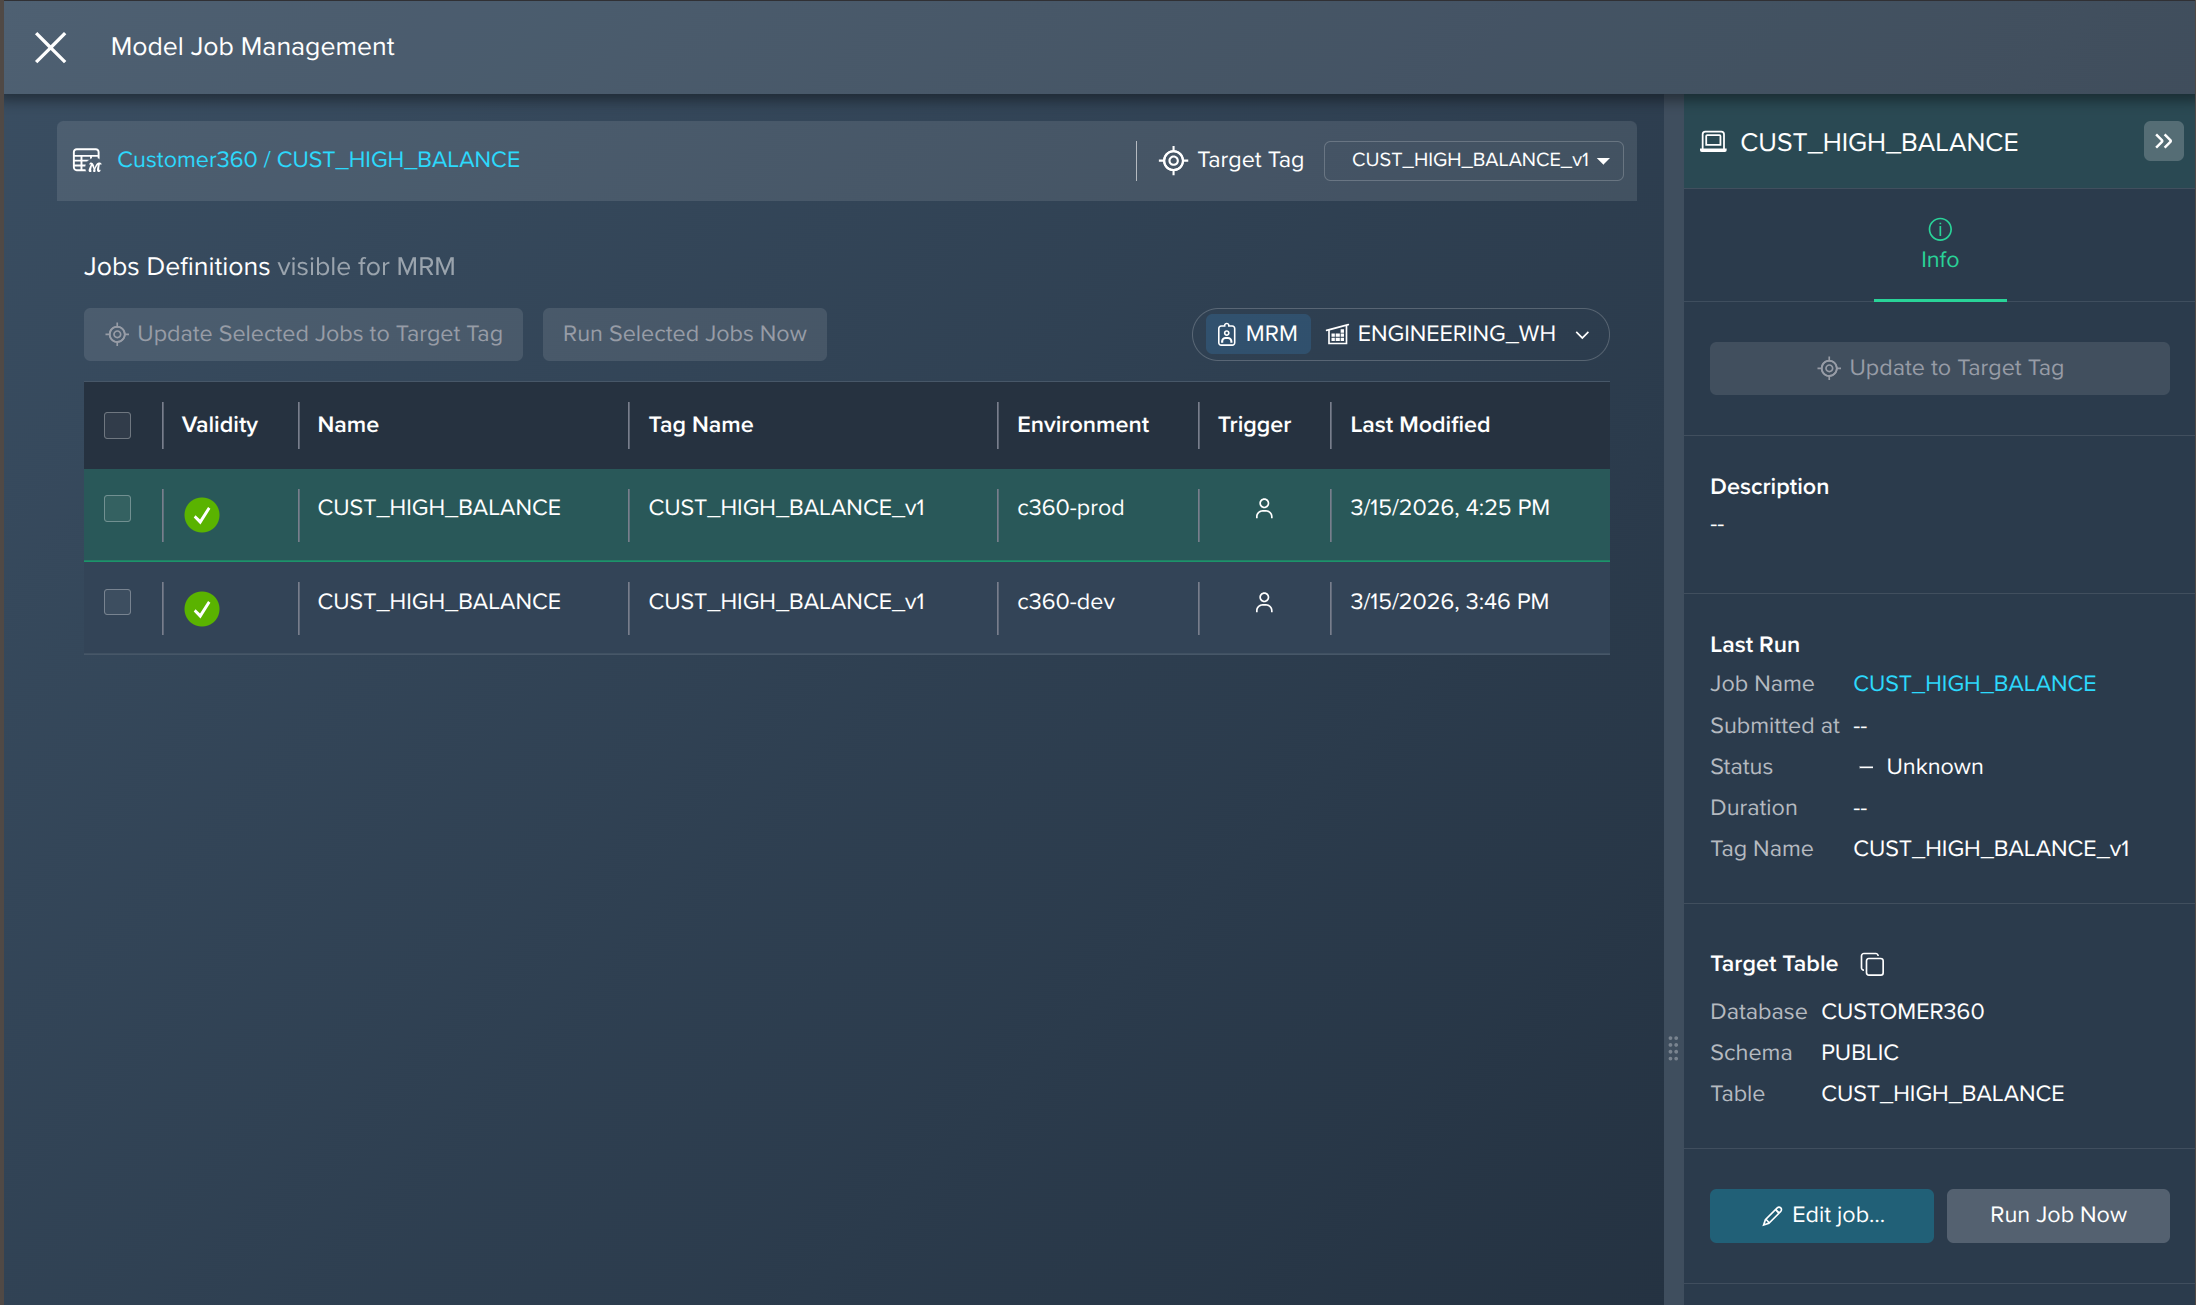
Task: Select the MRM role badge icon
Action: tap(1226, 334)
